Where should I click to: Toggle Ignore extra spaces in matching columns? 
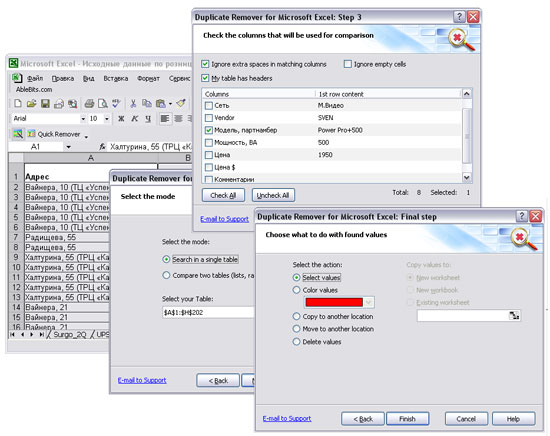(205, 64)
